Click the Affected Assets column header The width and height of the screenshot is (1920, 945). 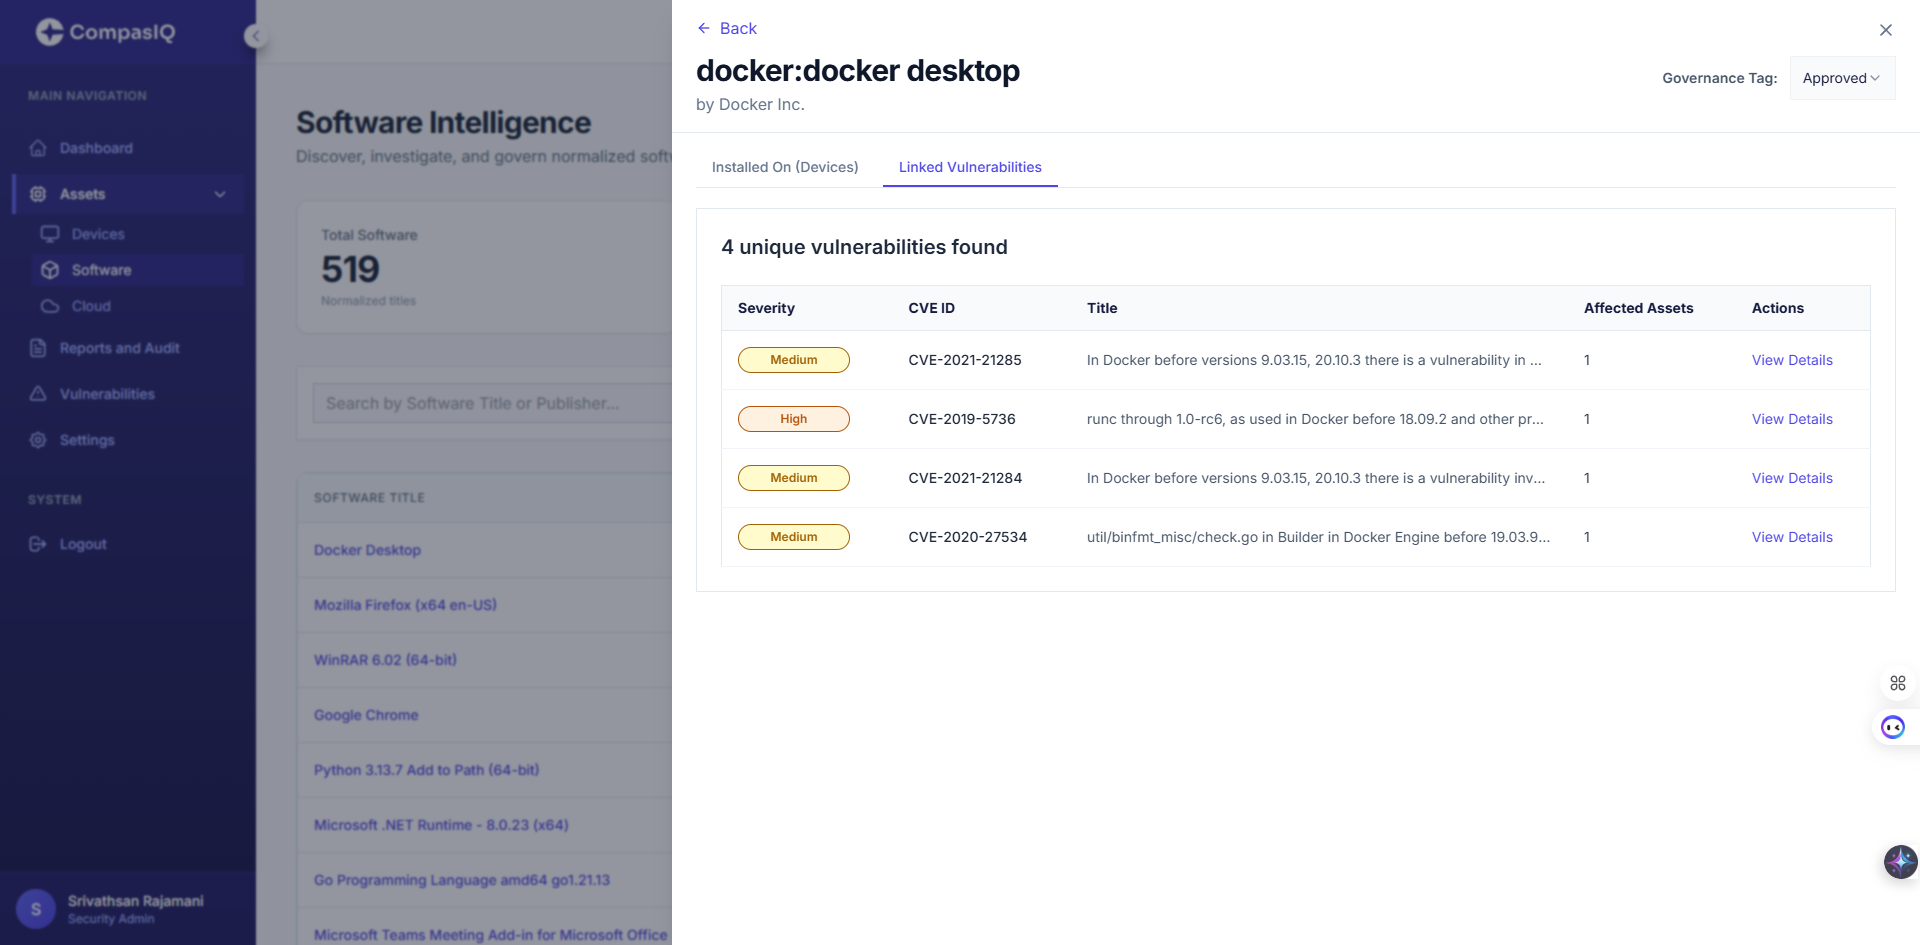point(1638,308)
